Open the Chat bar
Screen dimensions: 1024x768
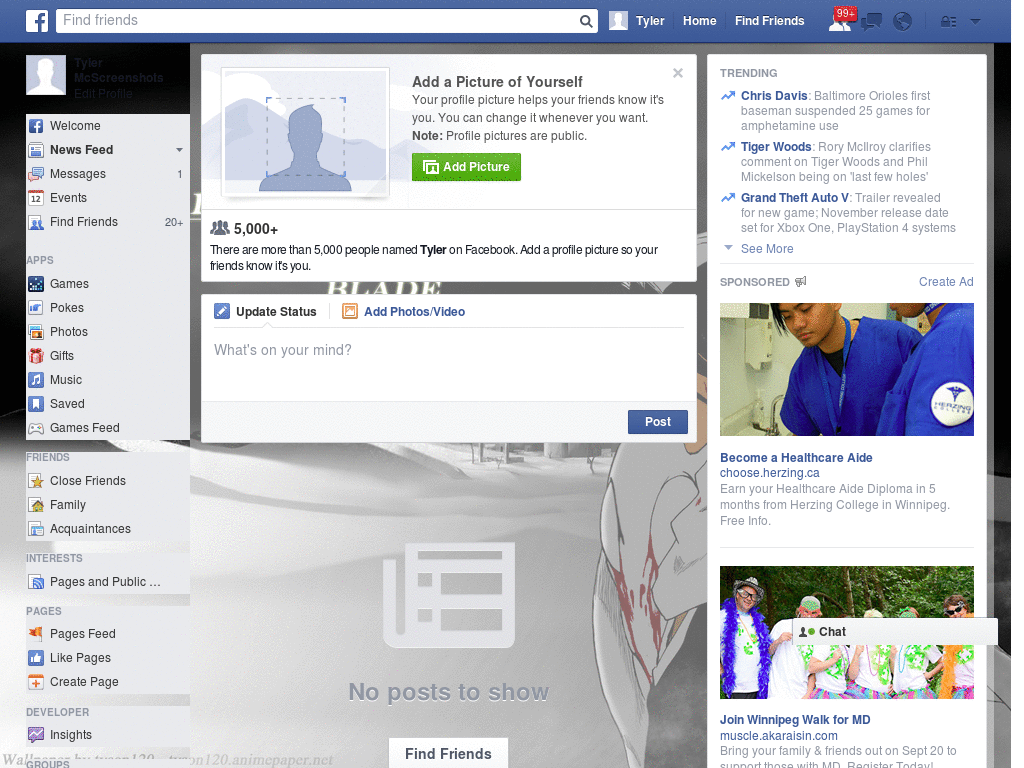895,632
